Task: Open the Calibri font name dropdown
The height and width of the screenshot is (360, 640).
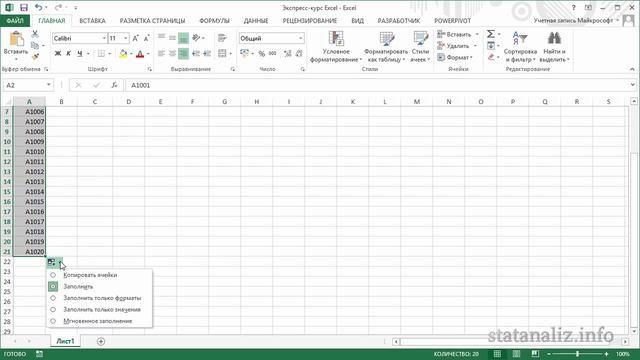Action: click(x=104, y=38)
